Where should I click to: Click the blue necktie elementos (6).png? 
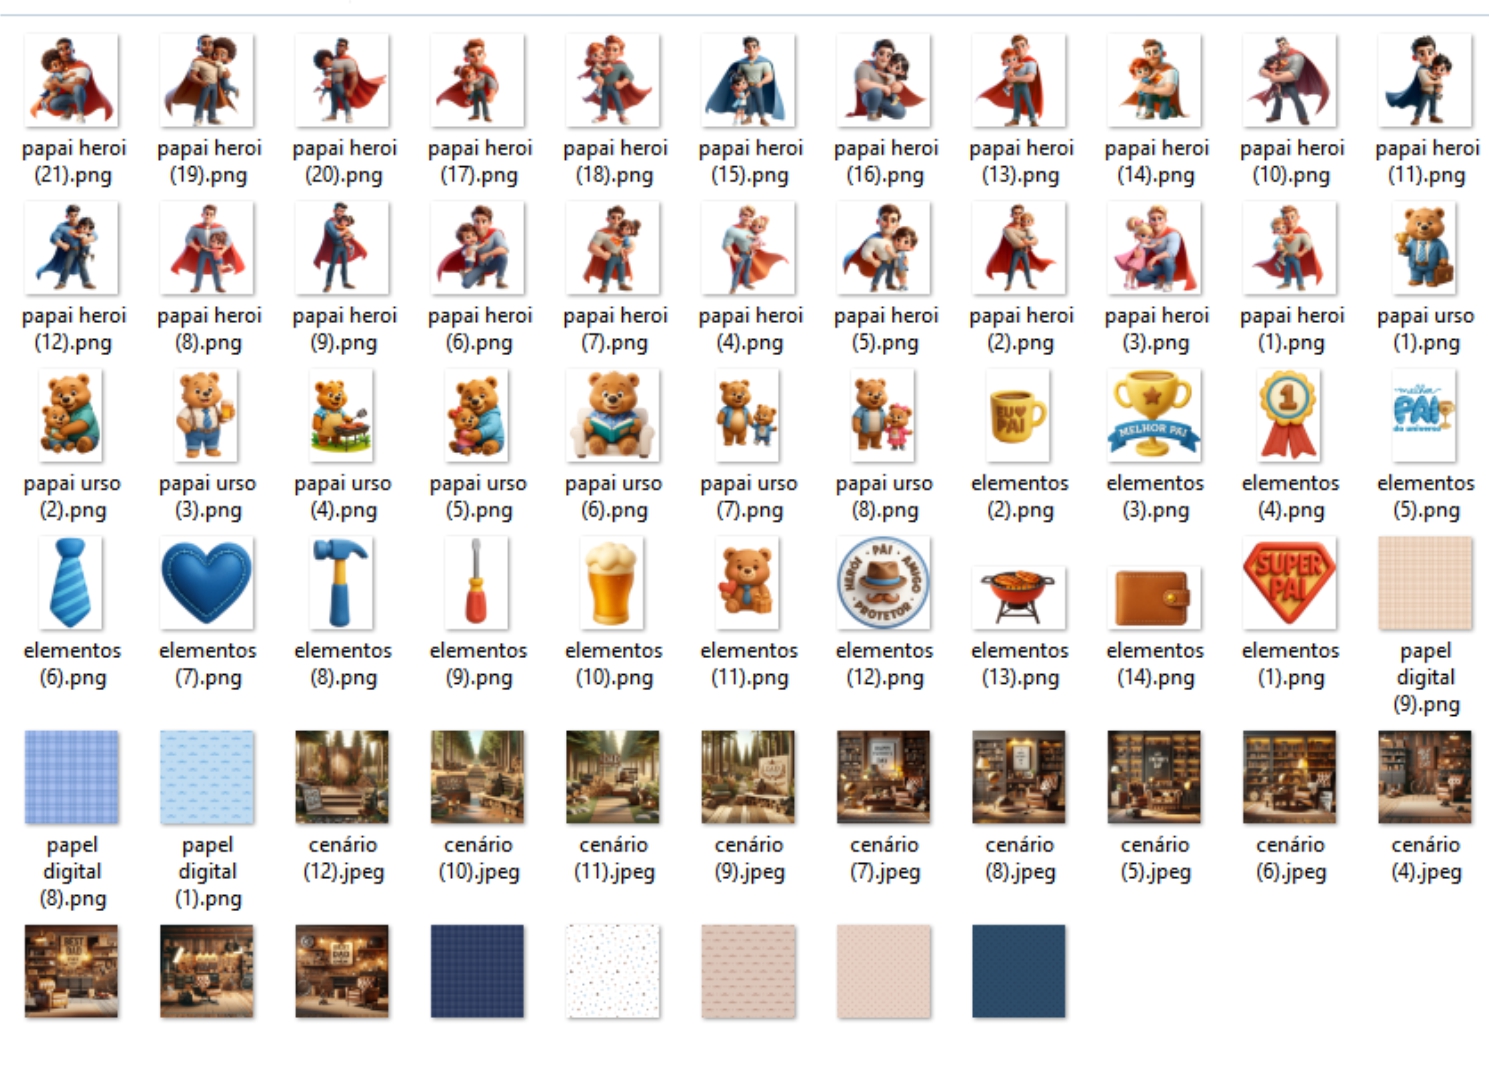(x=71, y=582)
